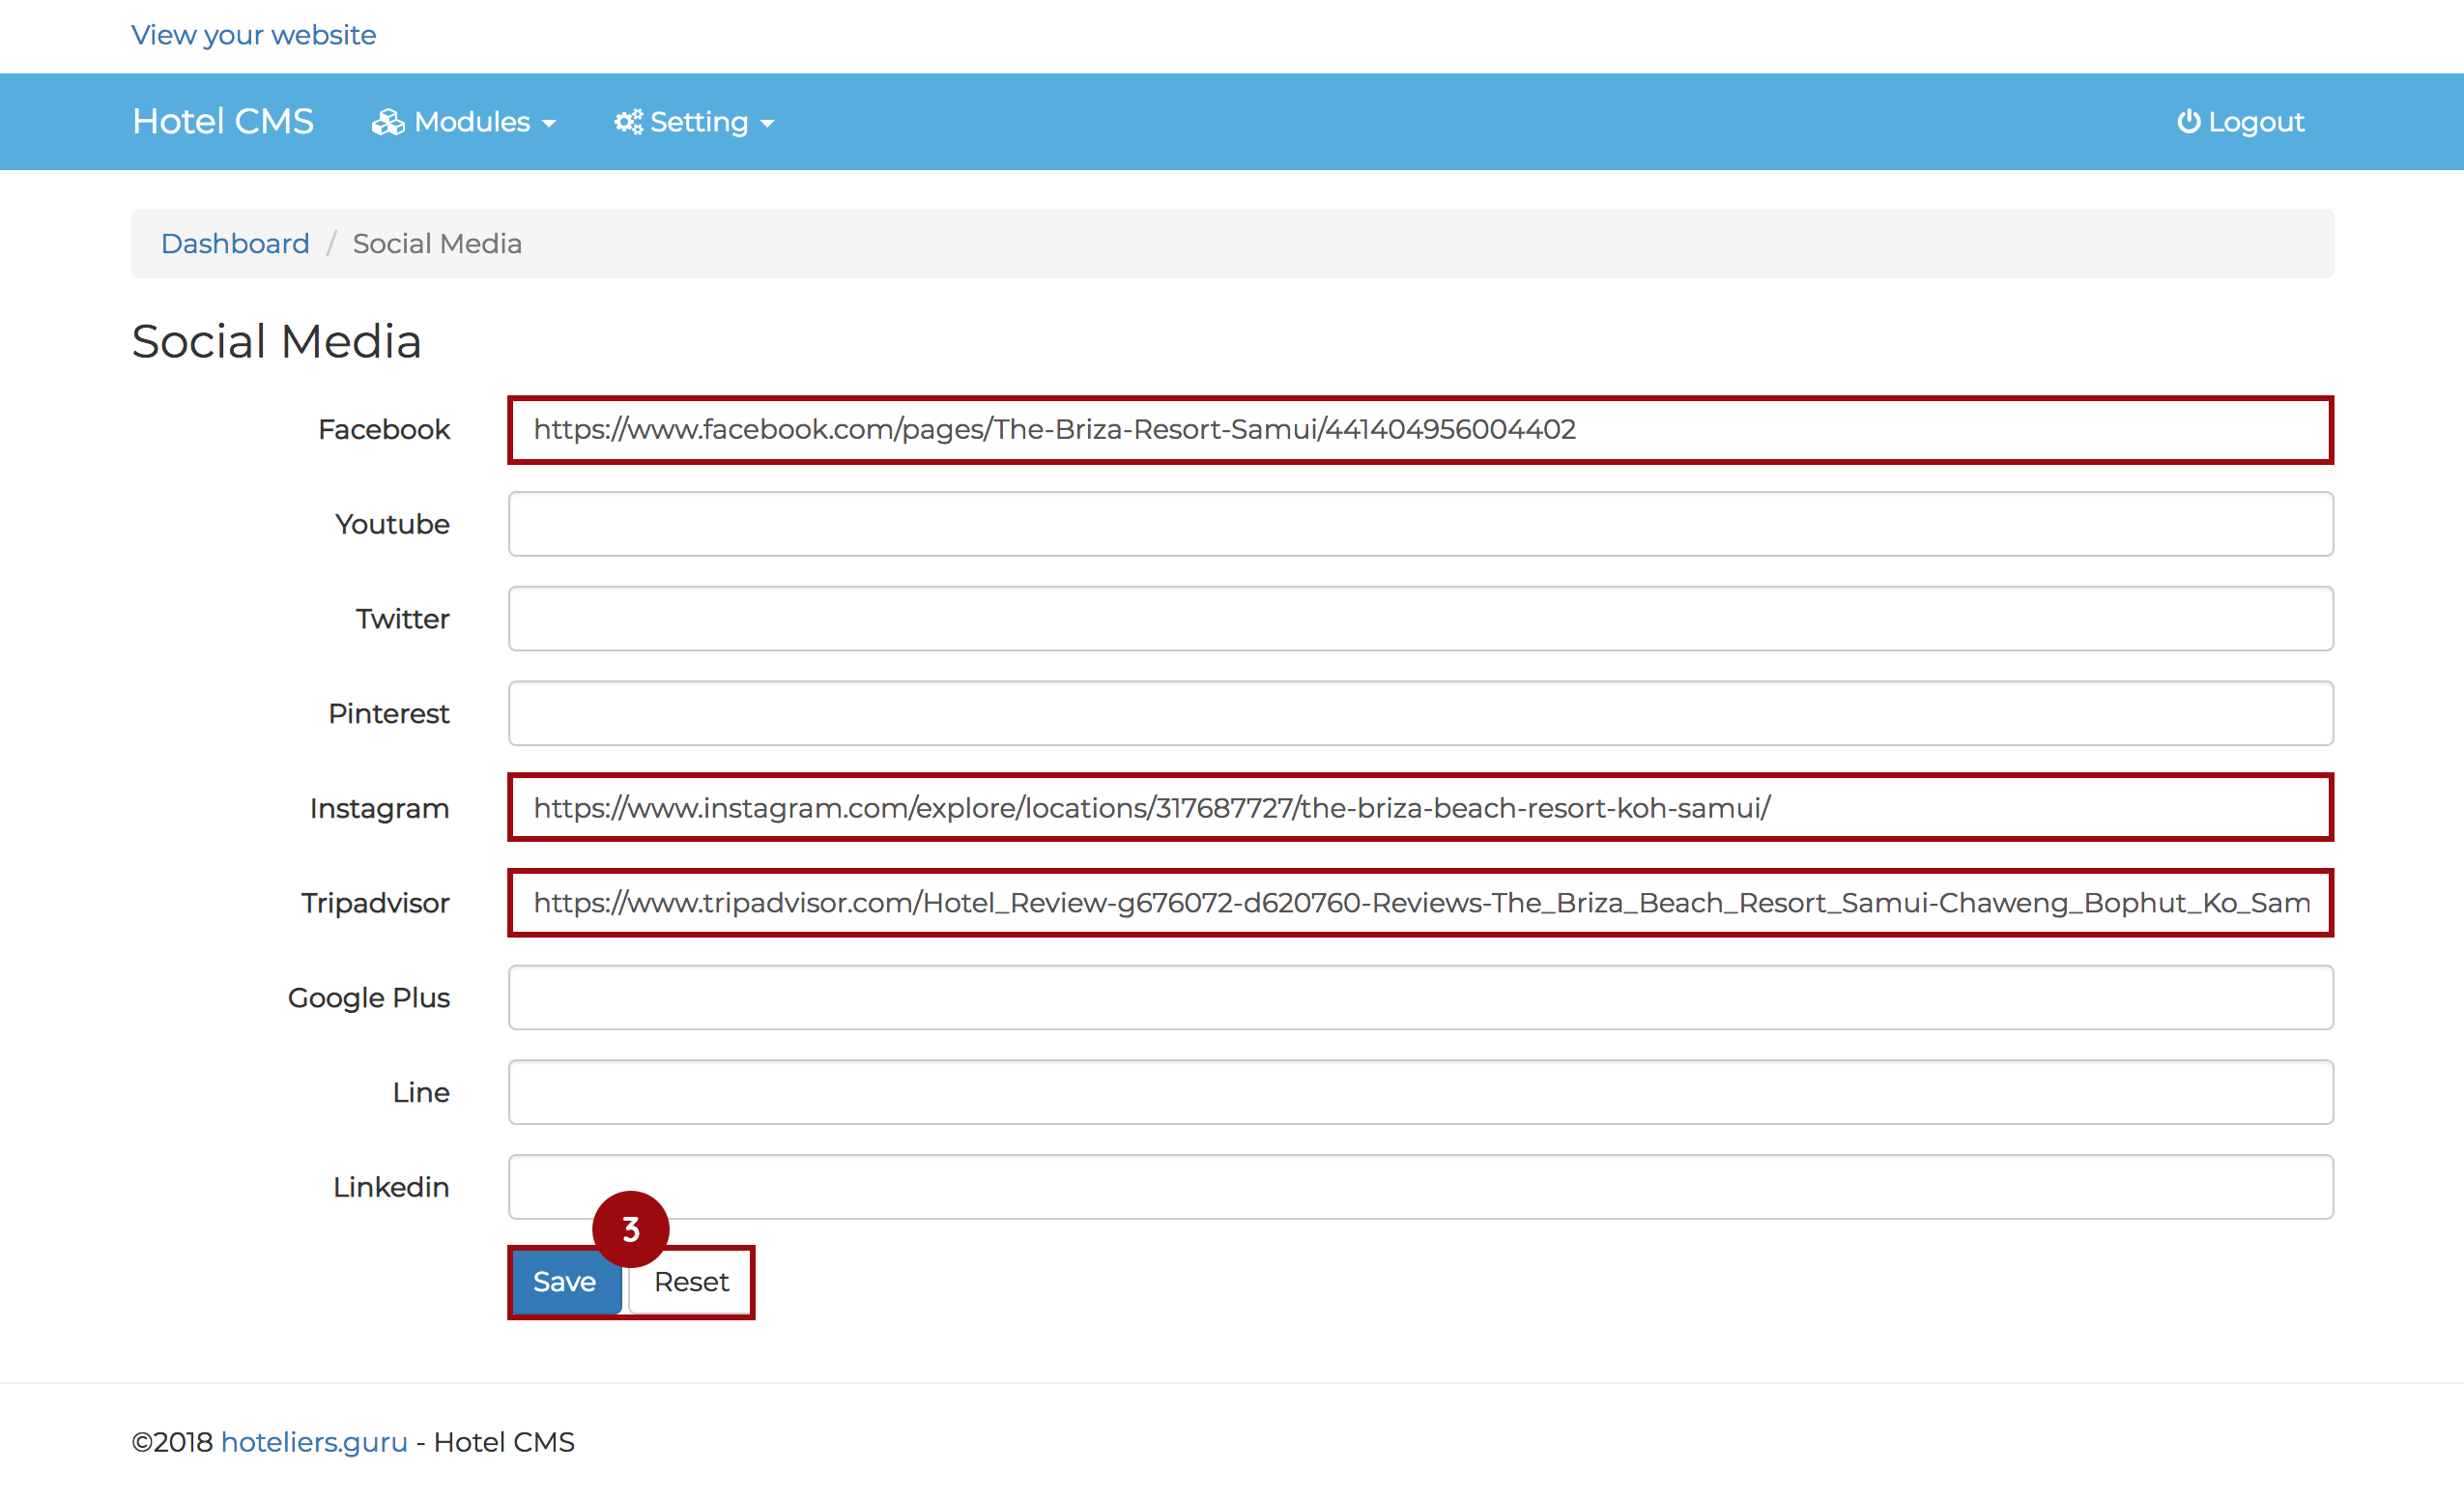
Task: Go to Dashboard breadcrumb
Action: point(235,243)
